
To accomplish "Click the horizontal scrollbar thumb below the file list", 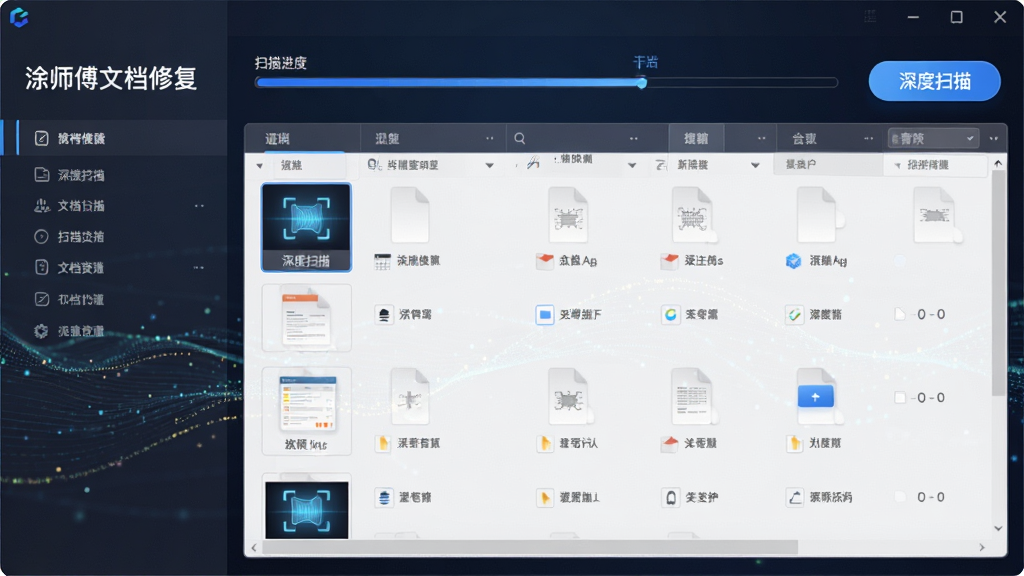I will [x=530, y=547].
